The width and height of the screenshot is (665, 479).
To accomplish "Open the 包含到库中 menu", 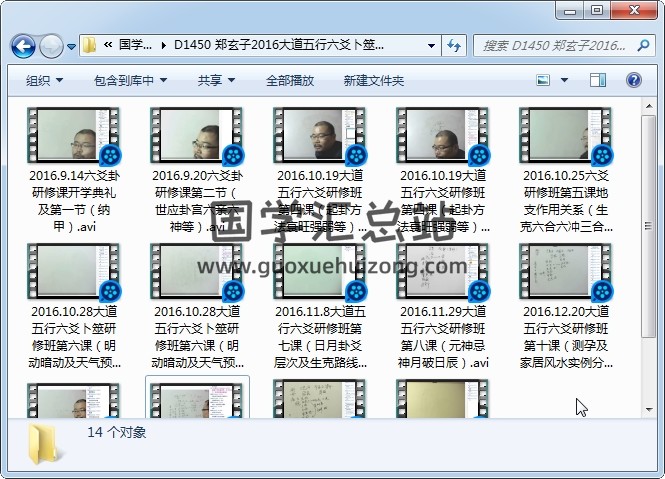I will point(131,80).
